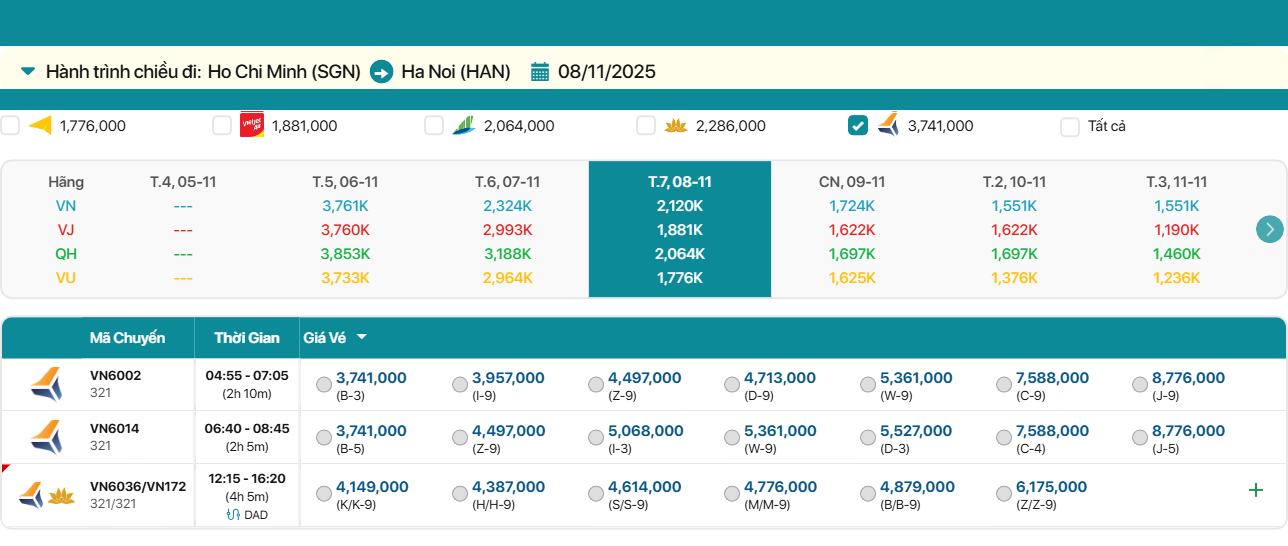The width and height of the screenshot is (1288, 546).
Task: Expand VN6036/VN172 row with the green plus
Action: (x=1256, y=490)
